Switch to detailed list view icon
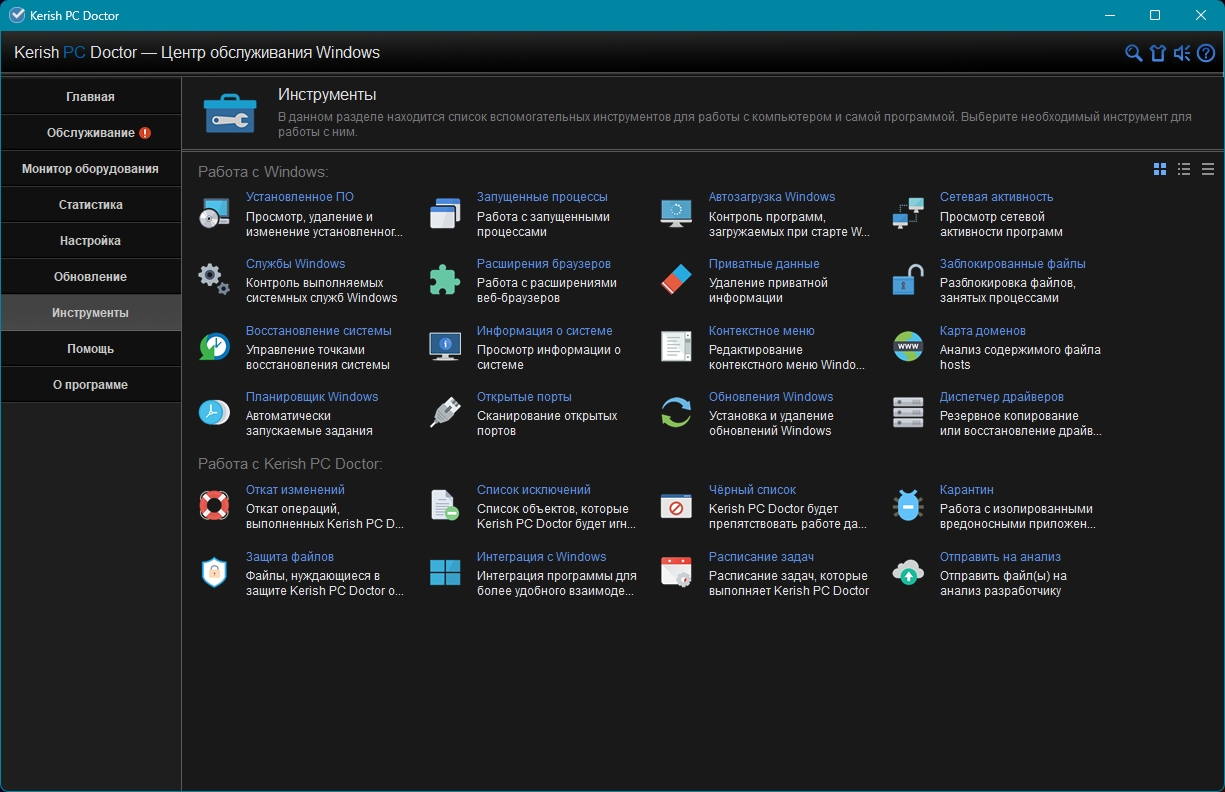Viewport: 1225px width, 792px height. point(1184,169)
